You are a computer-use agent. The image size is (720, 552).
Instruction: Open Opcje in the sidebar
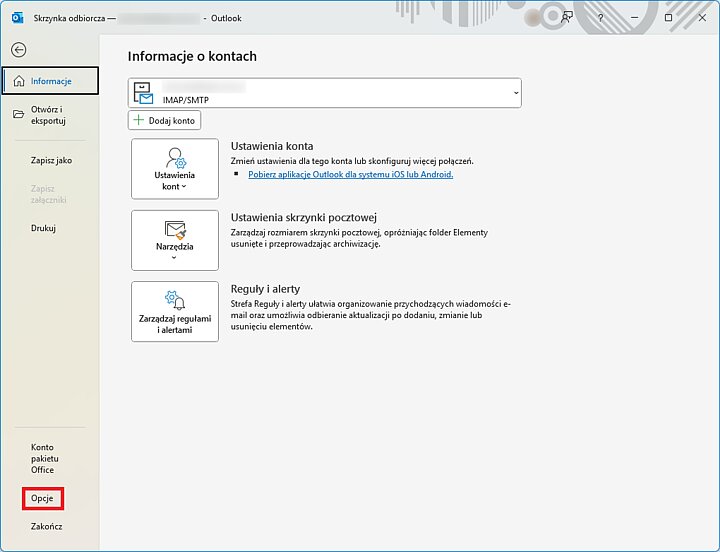coord(42,498)
